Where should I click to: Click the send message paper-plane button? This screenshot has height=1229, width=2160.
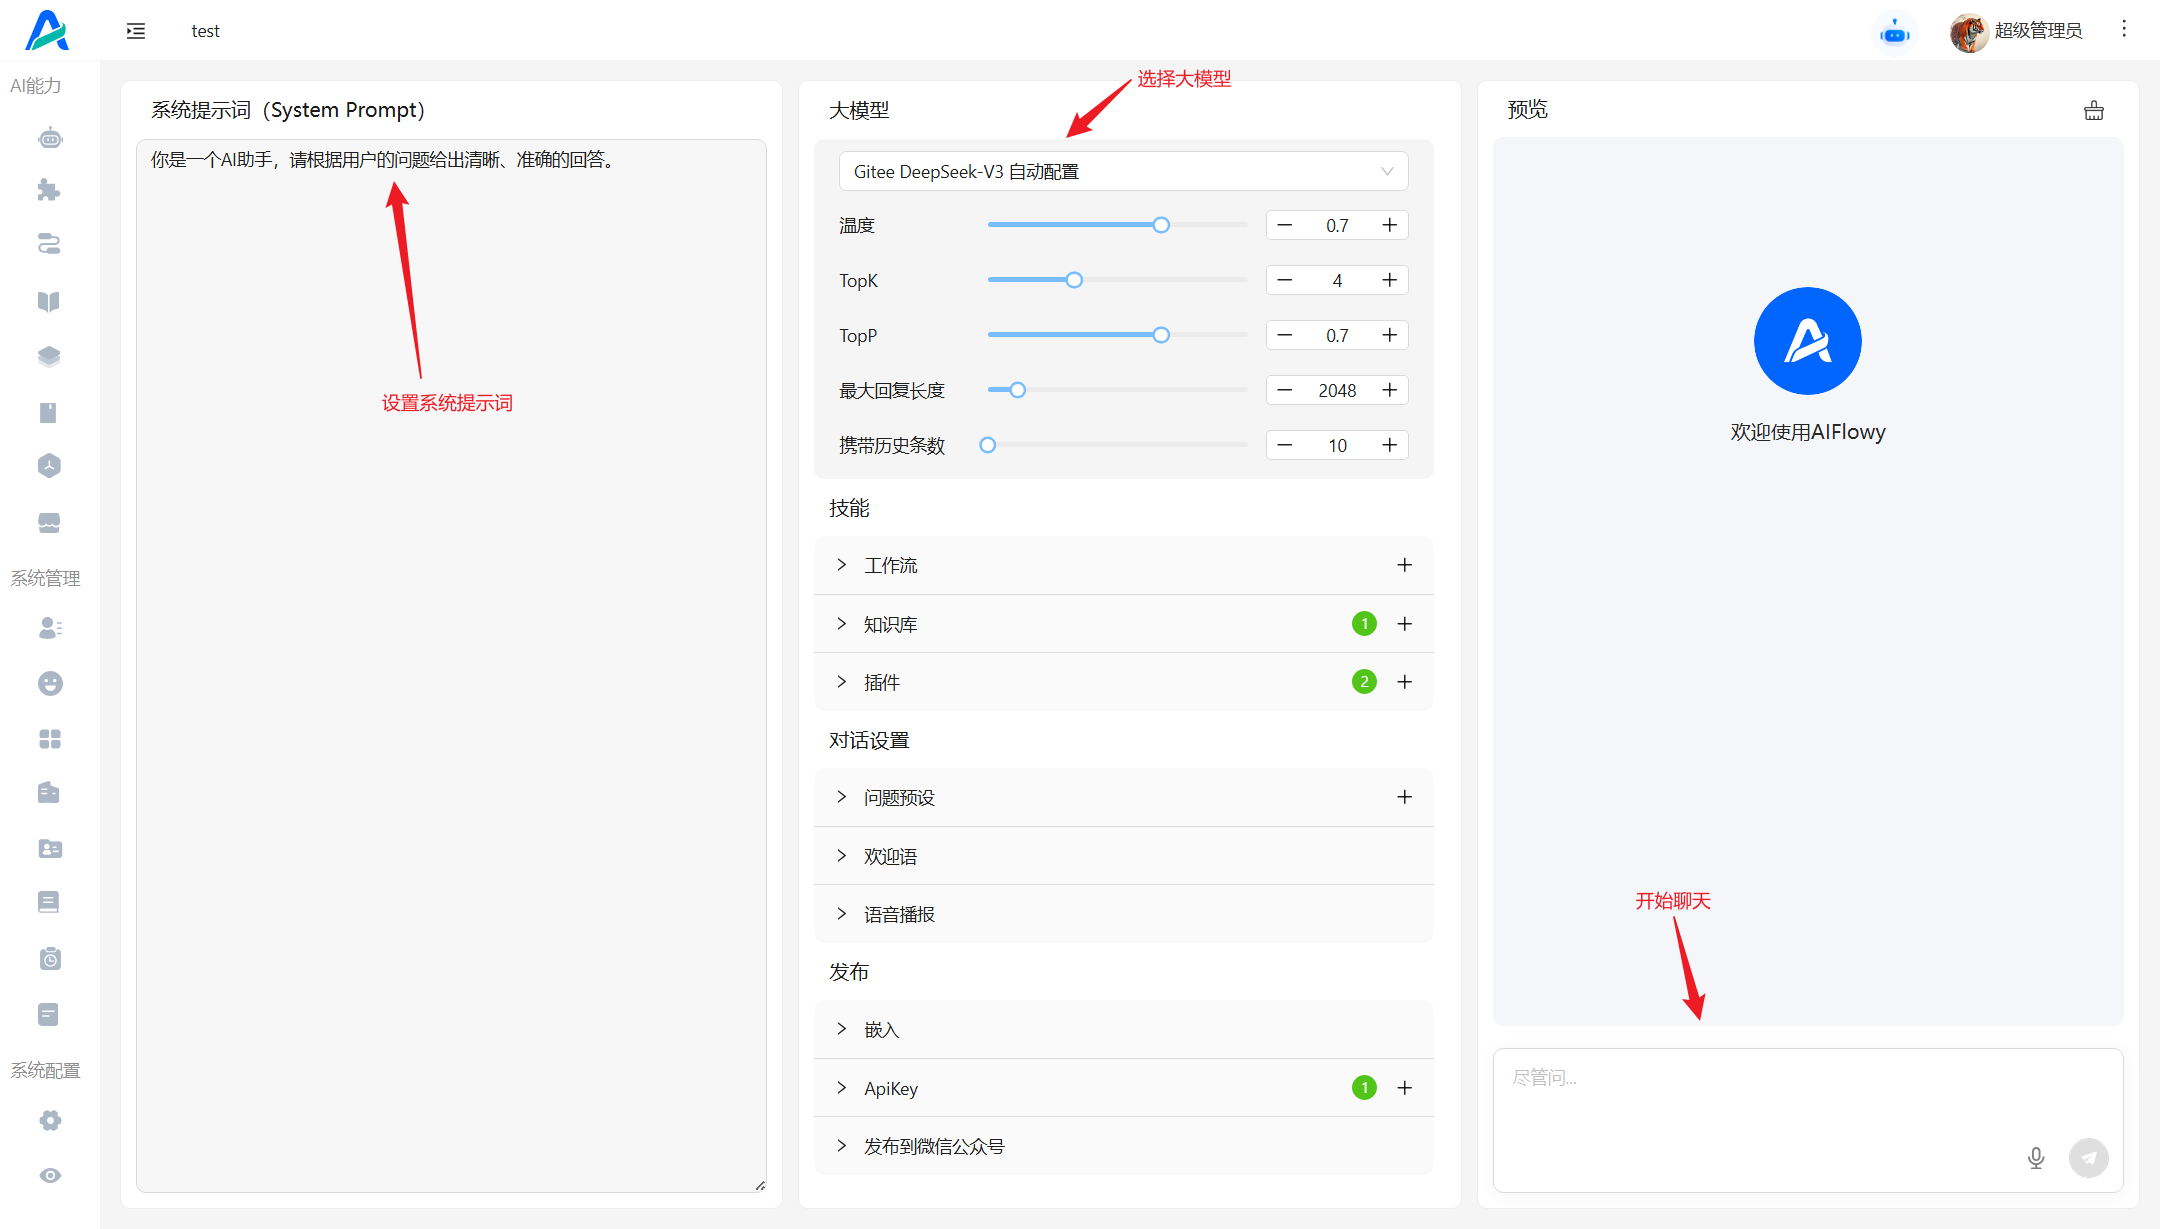coord(2088,1158)
